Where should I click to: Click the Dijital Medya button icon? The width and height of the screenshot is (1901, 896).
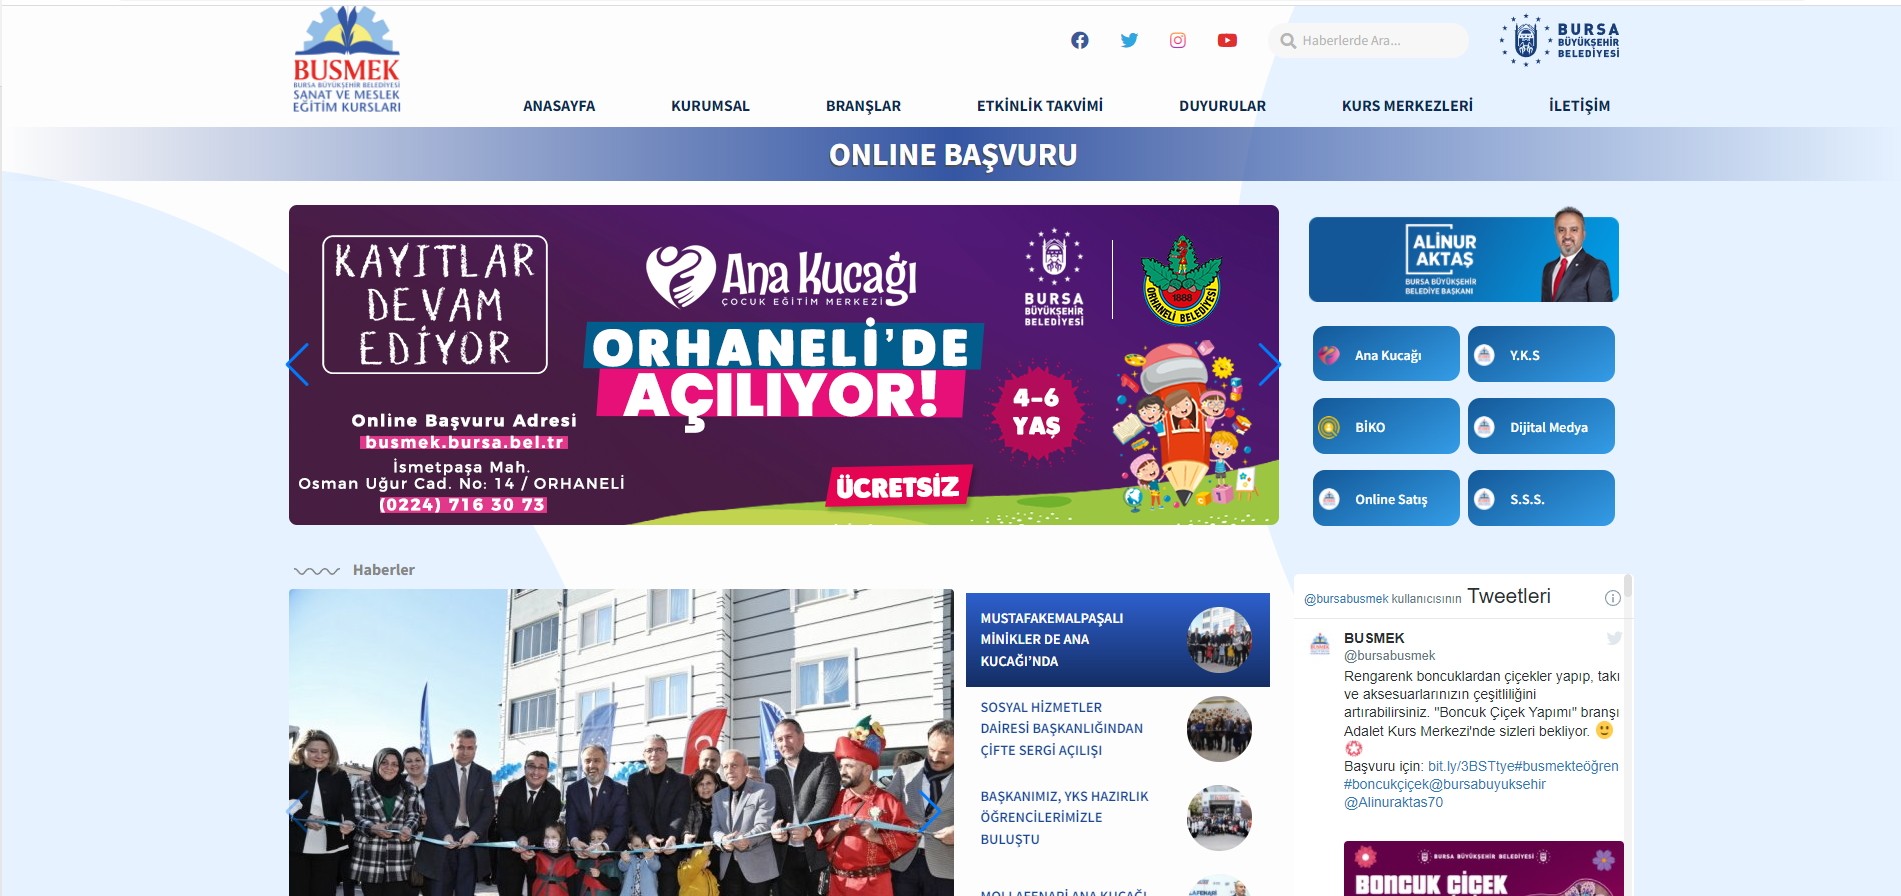click(1485, 427)
